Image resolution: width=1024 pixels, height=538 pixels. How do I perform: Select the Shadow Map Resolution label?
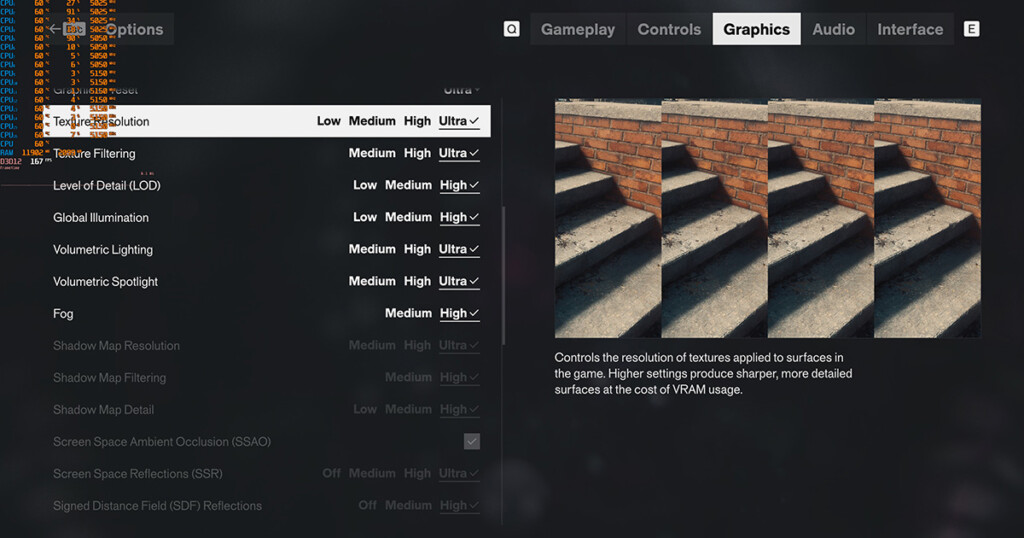tap(116, 345)
